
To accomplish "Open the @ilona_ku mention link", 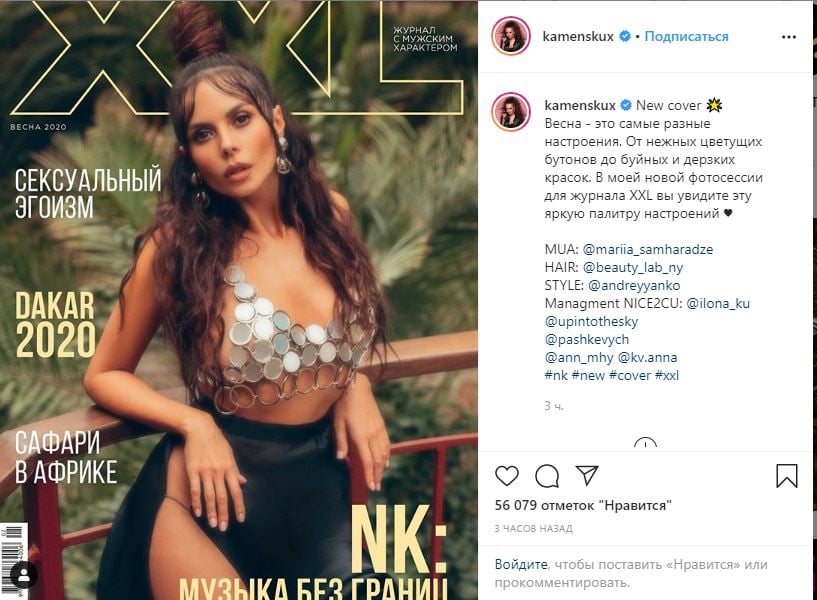I will point(718,303).
